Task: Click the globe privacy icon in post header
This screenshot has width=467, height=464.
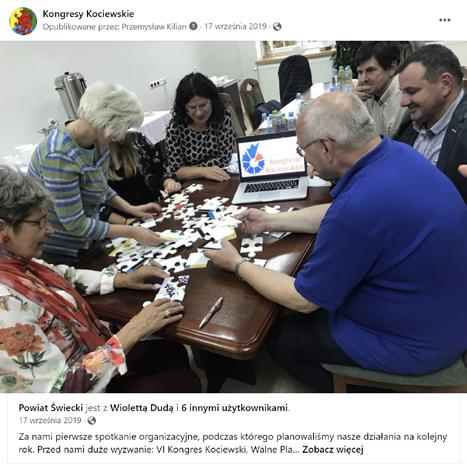Action: click(277, 26)
